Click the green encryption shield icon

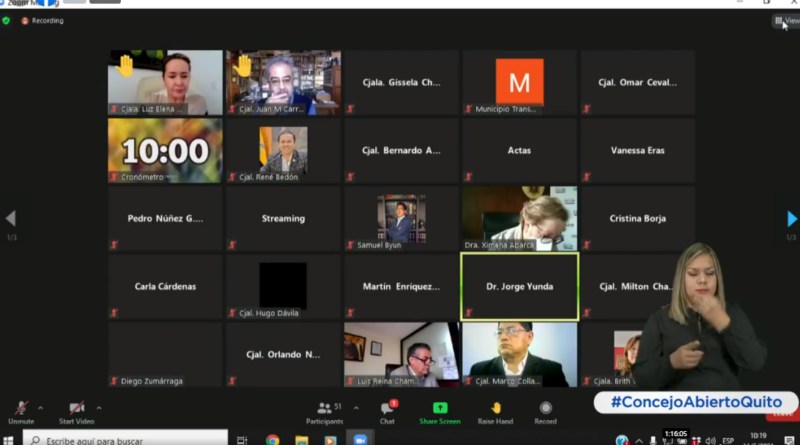click(7, 20)
